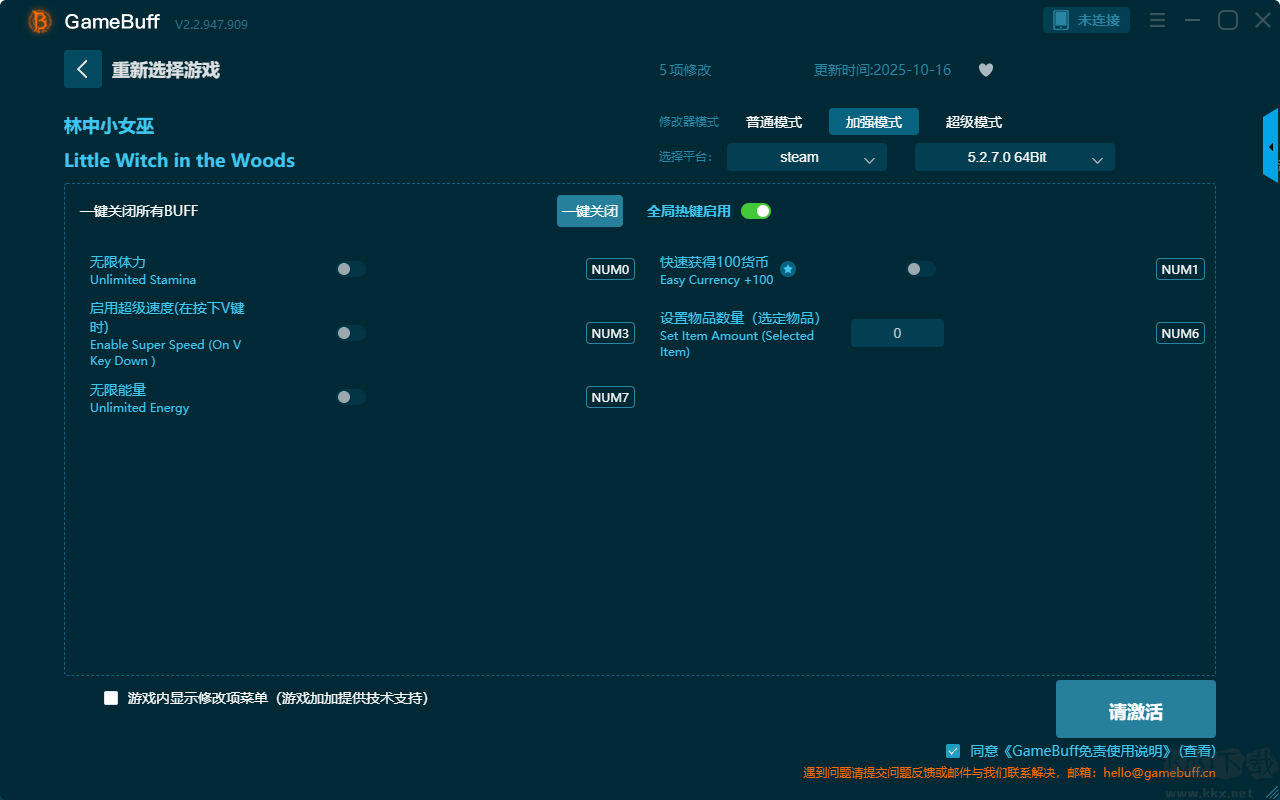Click the GameBuff logo icon

40,21
